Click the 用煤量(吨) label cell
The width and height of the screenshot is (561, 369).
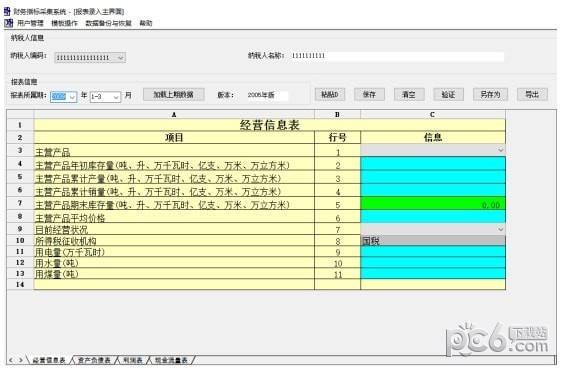(174, 273)
